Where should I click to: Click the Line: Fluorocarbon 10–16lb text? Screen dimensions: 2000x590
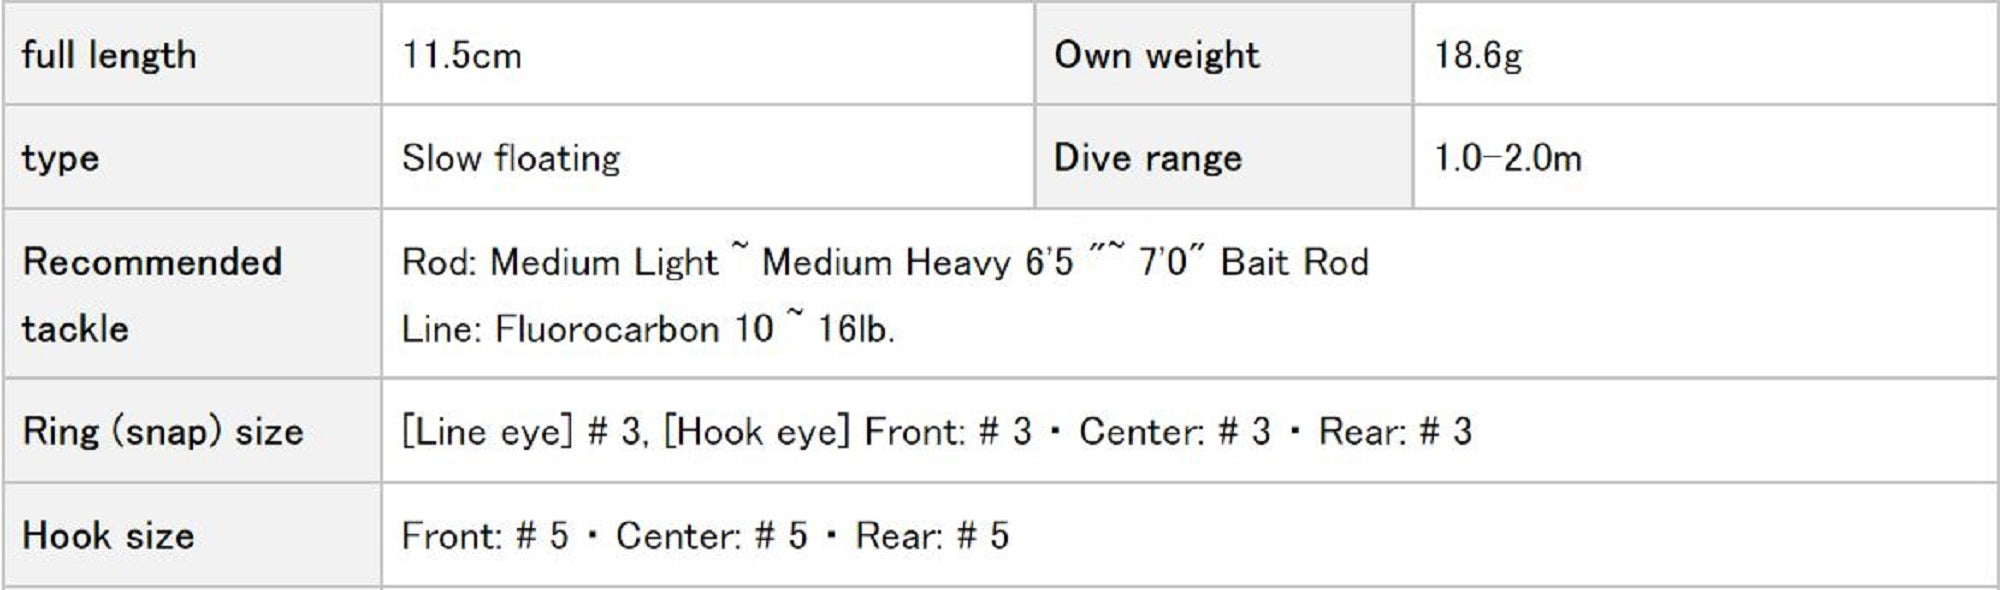click(647, 329)
